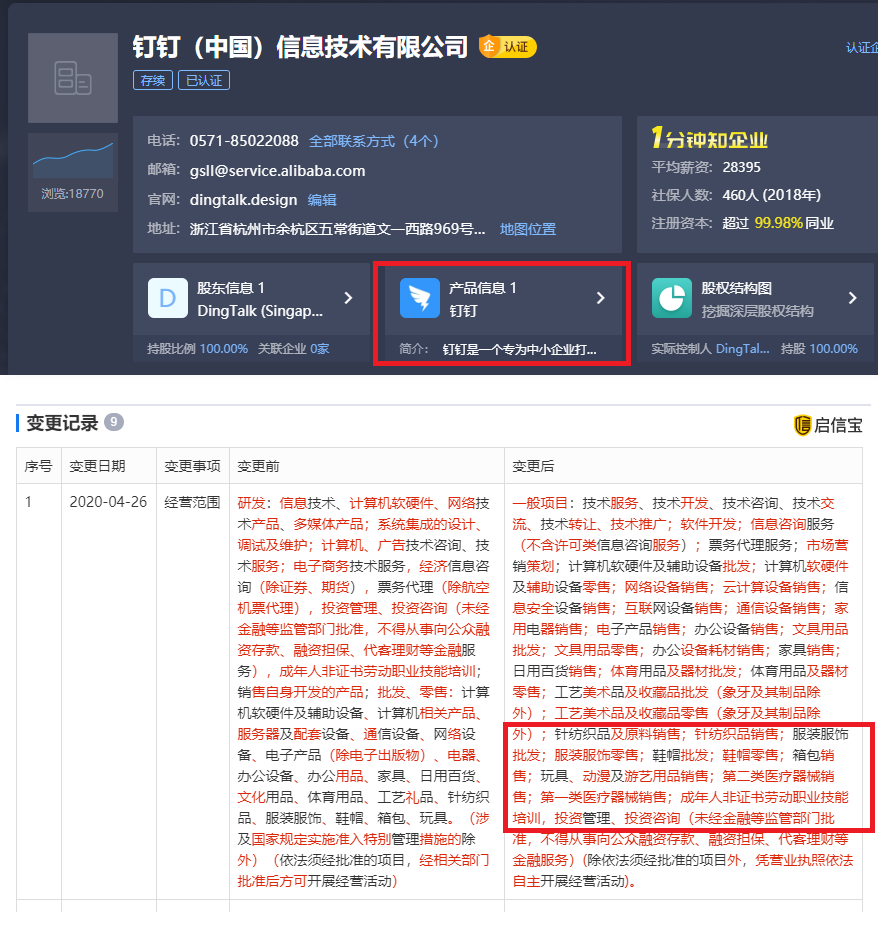Click the green 股权结构图 pie icon
Viewport: 878px width, 934px height.
[671, 298]
